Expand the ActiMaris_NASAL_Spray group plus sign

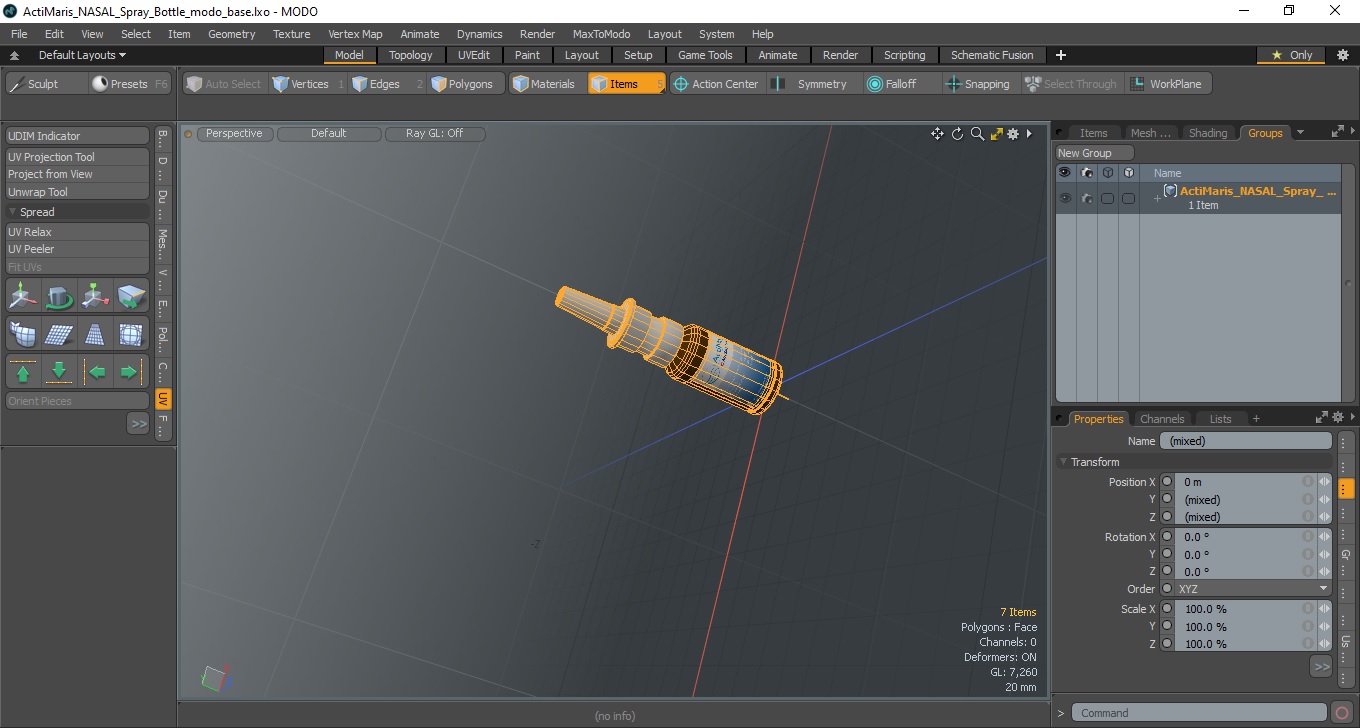coord(1157,198)
